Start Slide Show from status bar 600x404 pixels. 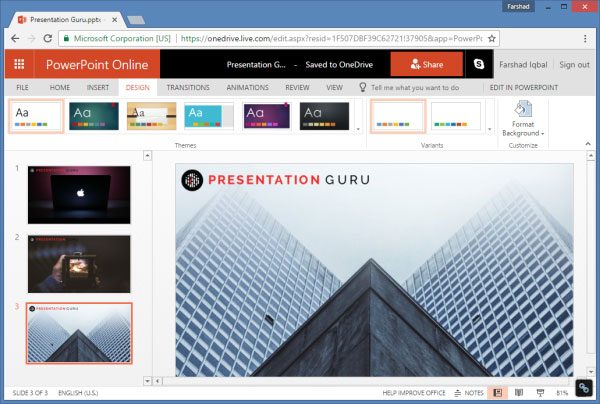(x=540, y=393)
